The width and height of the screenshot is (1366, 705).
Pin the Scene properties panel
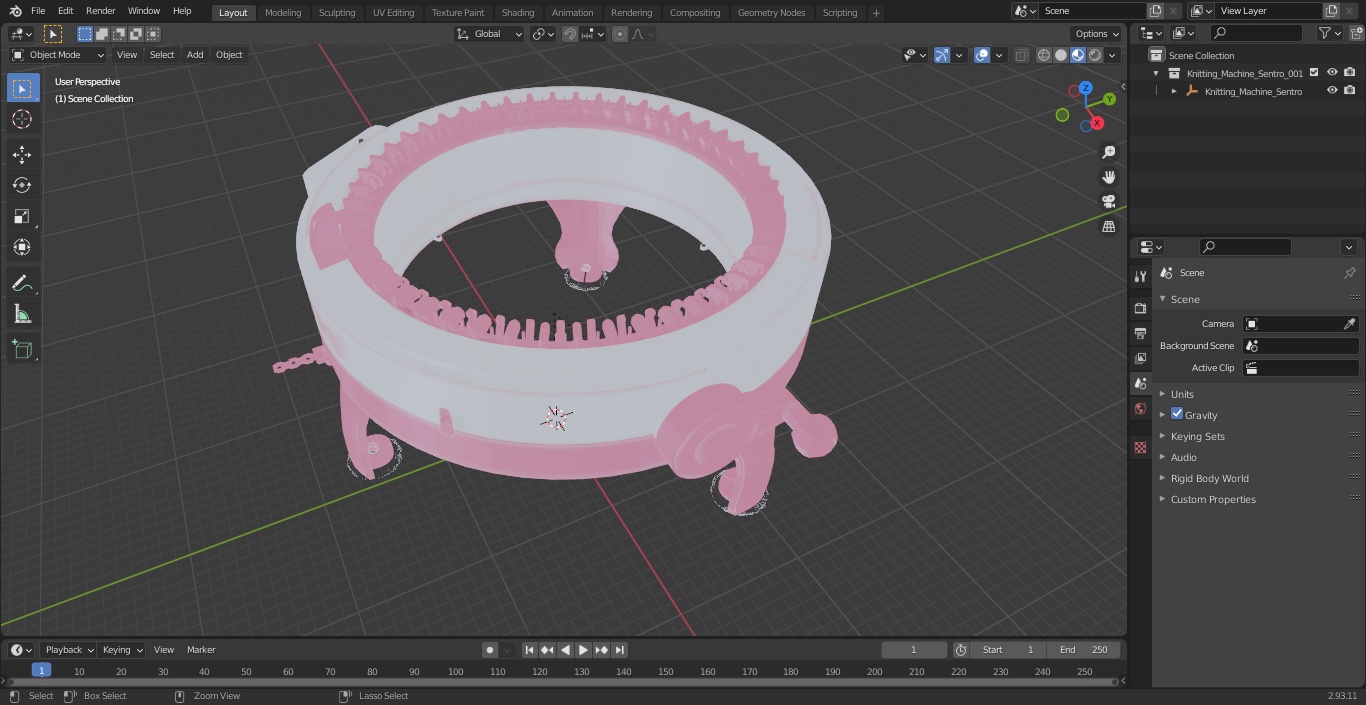tap(1349, 273)
